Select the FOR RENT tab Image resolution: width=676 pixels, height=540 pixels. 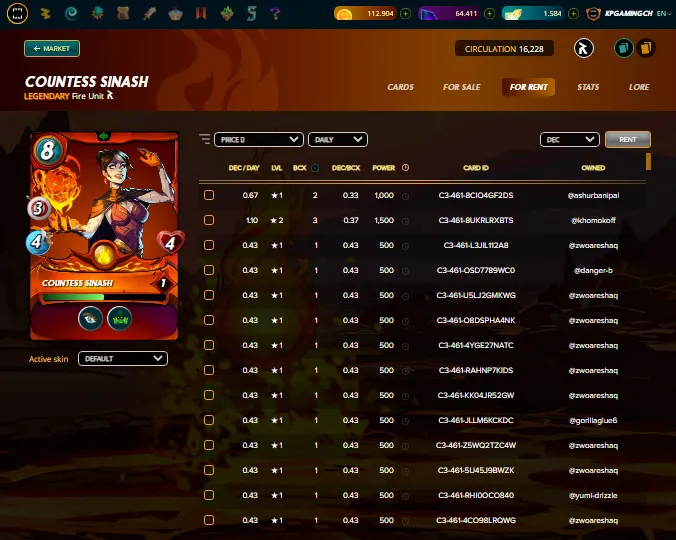tap(529, 87)
